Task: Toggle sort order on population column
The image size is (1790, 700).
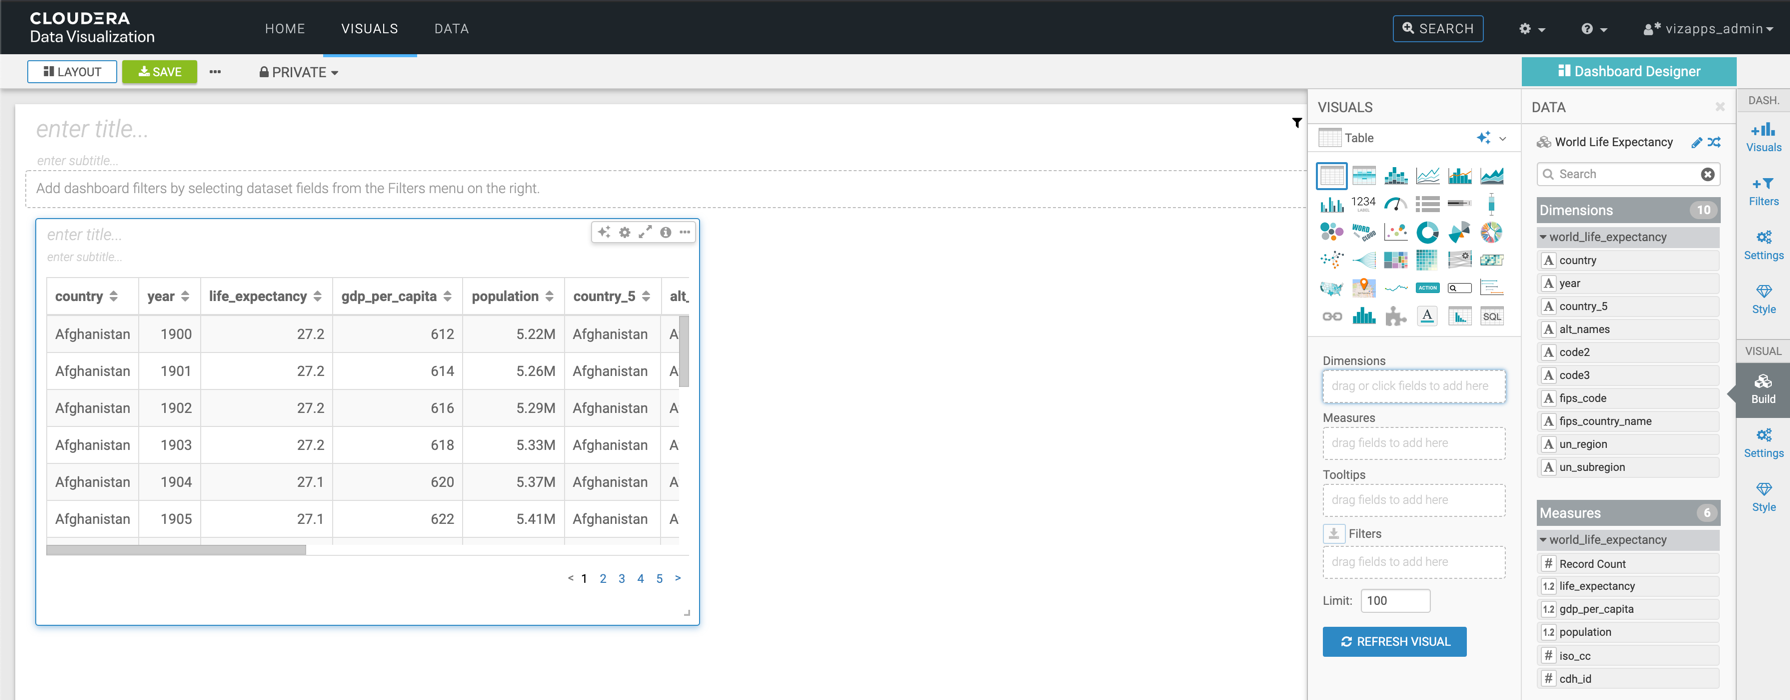Action: point(549,297)
